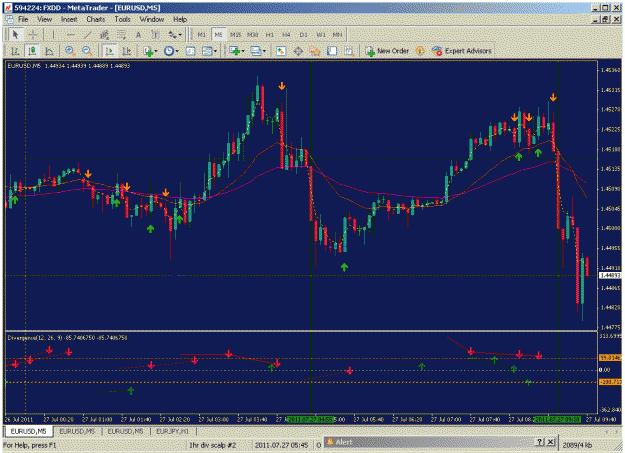Switch to the MN timeframe
Image resolution: width=625 pixels, height=453 pixels.
pyautogui.click(x=338, y=35)
